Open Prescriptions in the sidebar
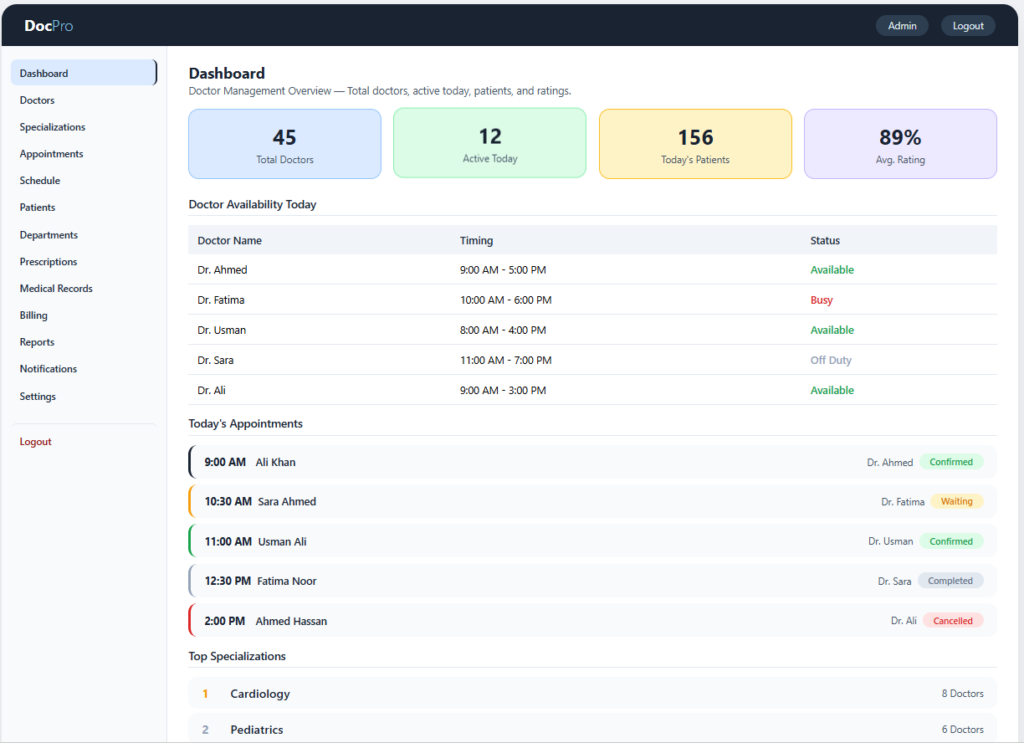 pyautogui.click(x=48, y=261)
